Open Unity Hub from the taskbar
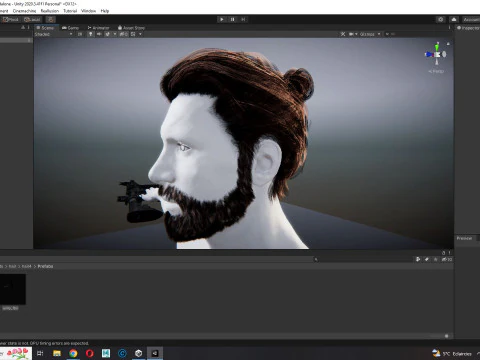Screen dimensions: 480x360 [x=139, y=353]
